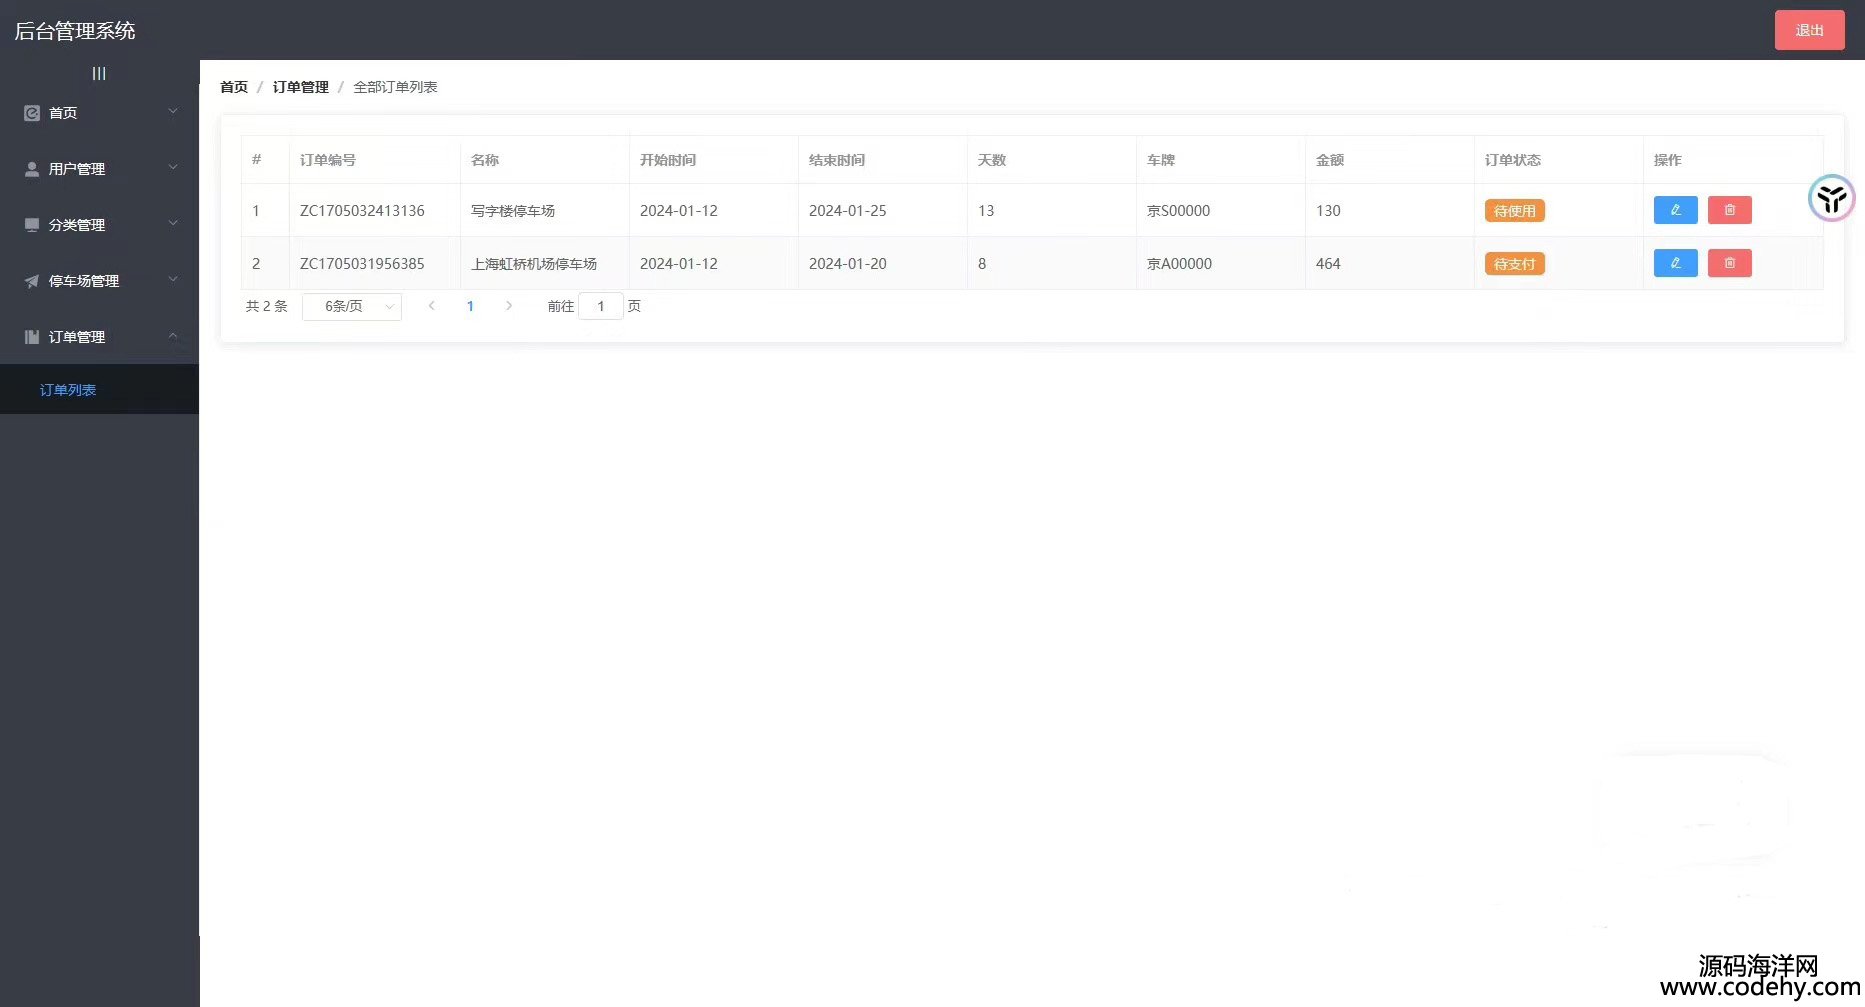Select the 订单列表 submenu item

(x=100, y=389)
